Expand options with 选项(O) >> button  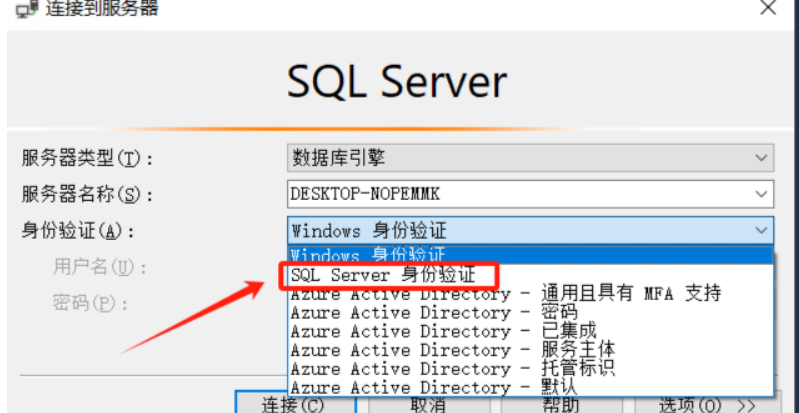tap(708, 403)
